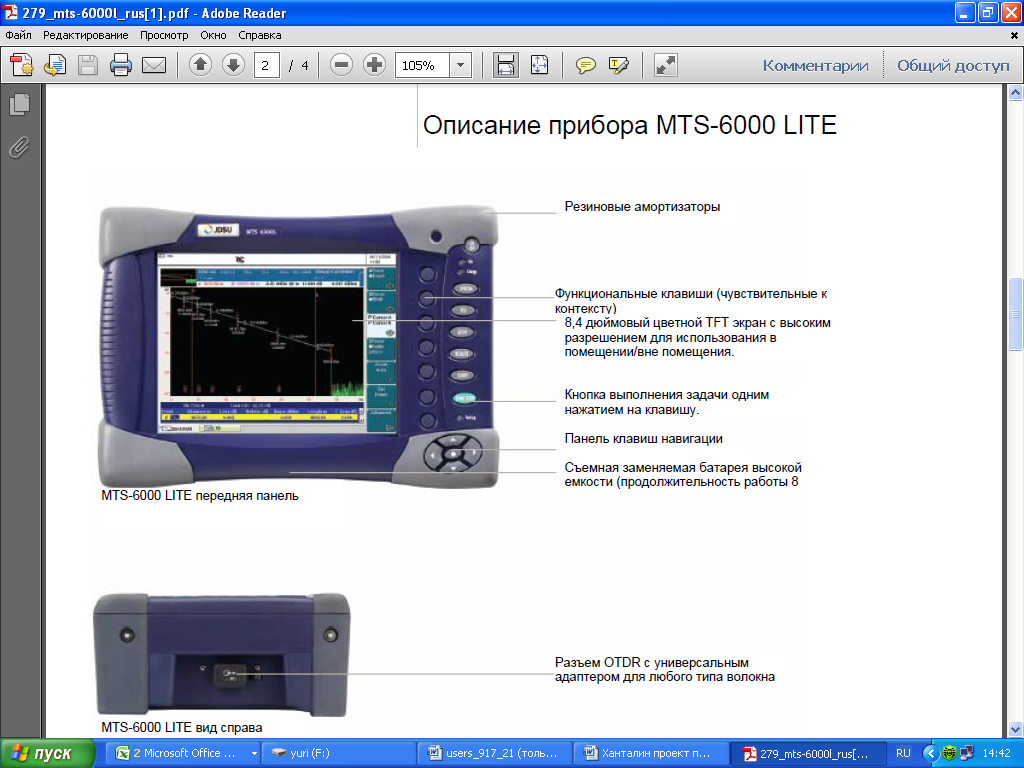This screenshot has height=768, width=1024.
Task: Open the Окно menu
Action: point(213,35)
